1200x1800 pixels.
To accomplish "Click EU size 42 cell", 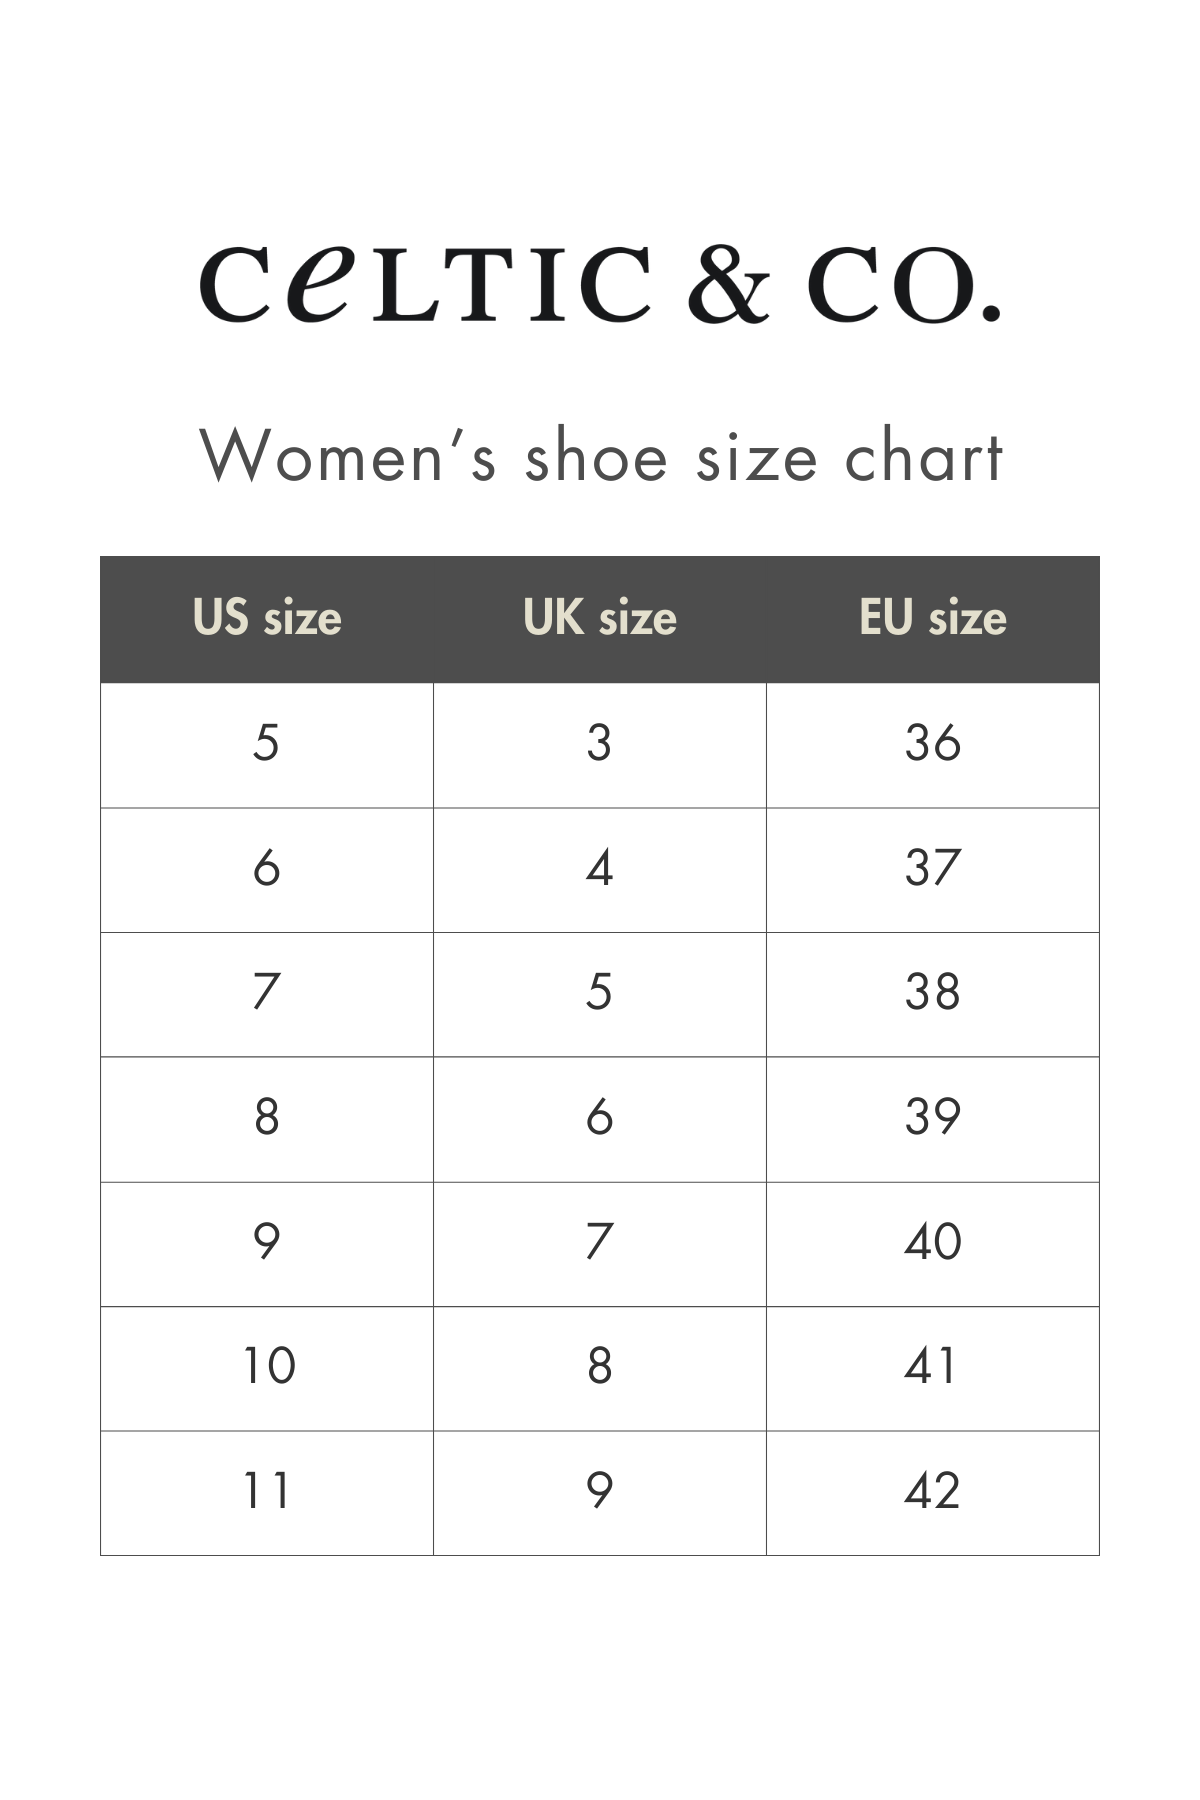I will 933,1492.
